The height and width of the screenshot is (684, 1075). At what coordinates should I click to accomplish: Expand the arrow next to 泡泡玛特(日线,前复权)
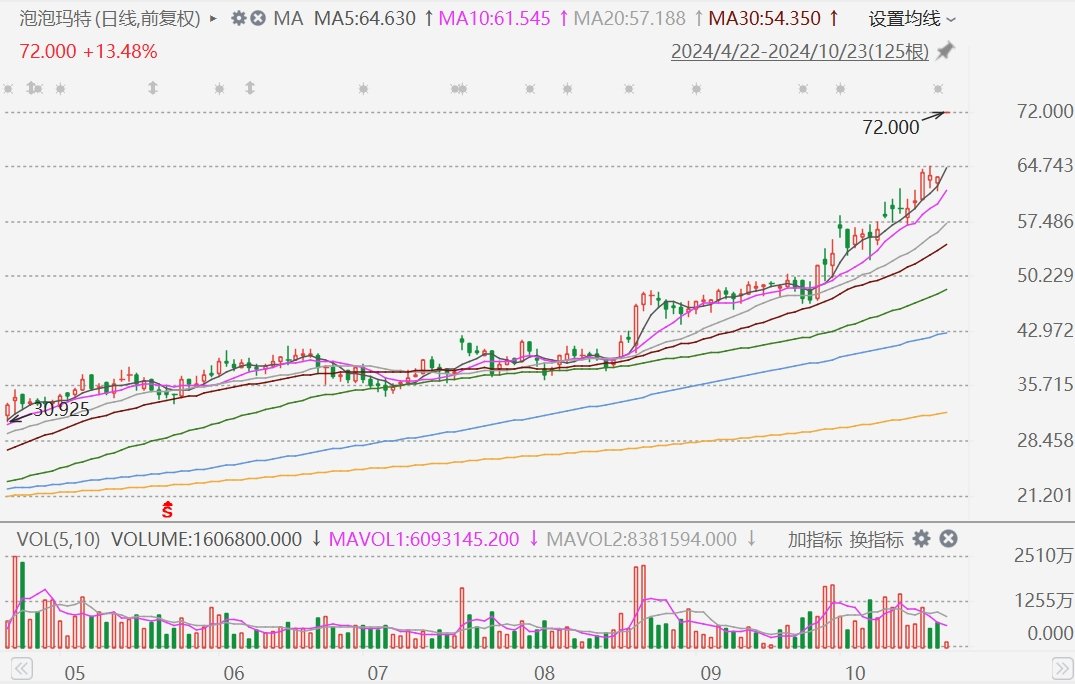tap(213, 19)
